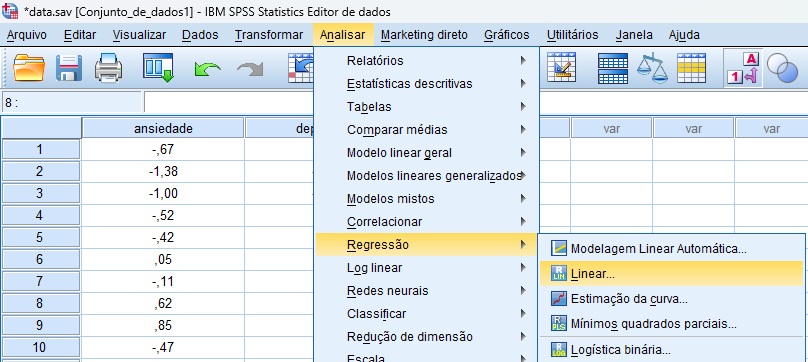The height and width of the screenshot is (362, 808).
Task: Click the cell with value ,85
Action: click(163, 326)
